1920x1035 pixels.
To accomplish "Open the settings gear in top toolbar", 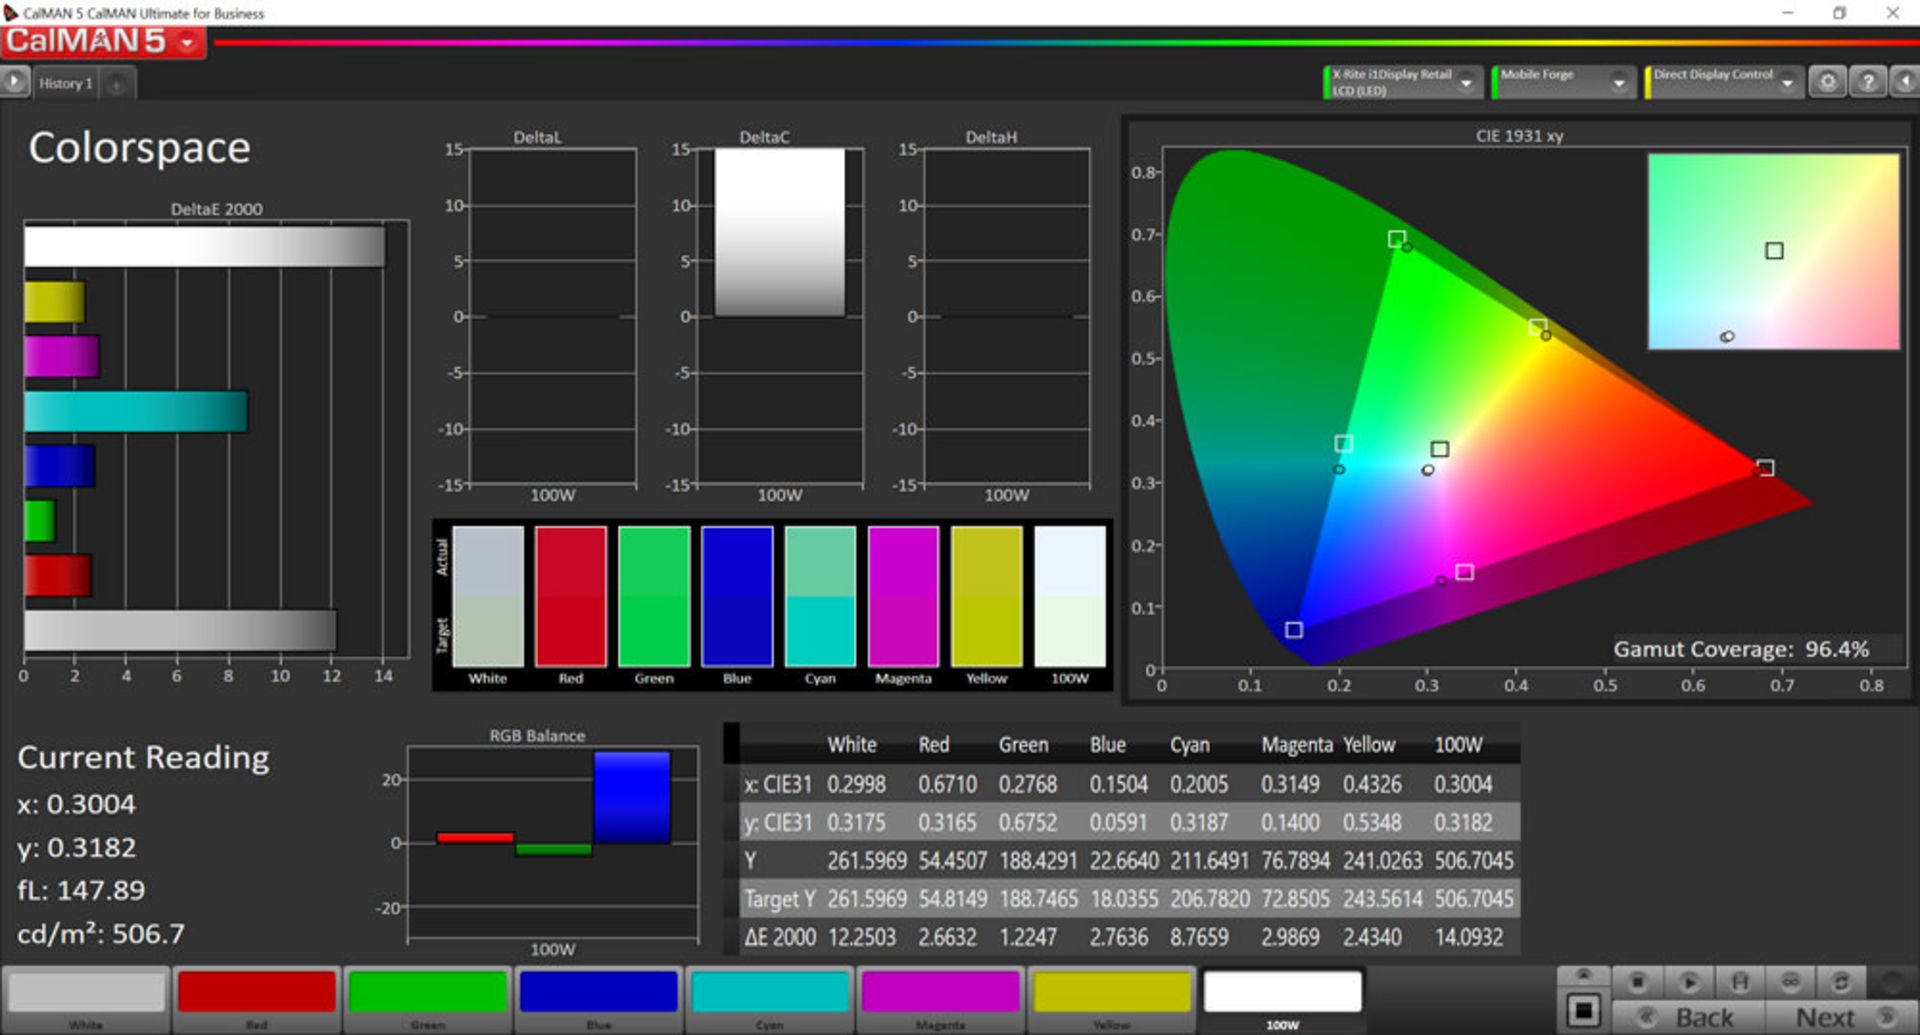I will click(1827, 82).
